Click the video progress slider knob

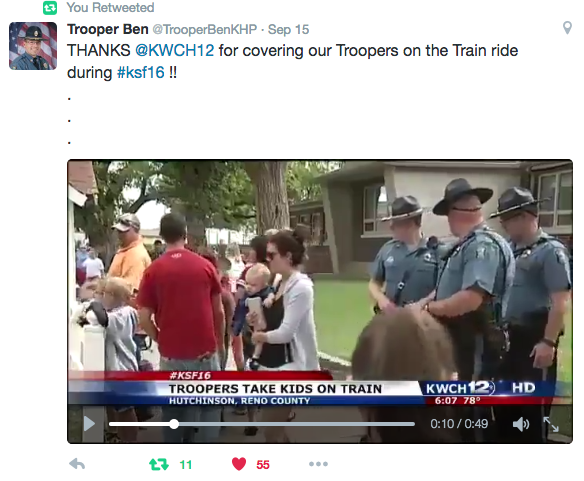[174, 424]
